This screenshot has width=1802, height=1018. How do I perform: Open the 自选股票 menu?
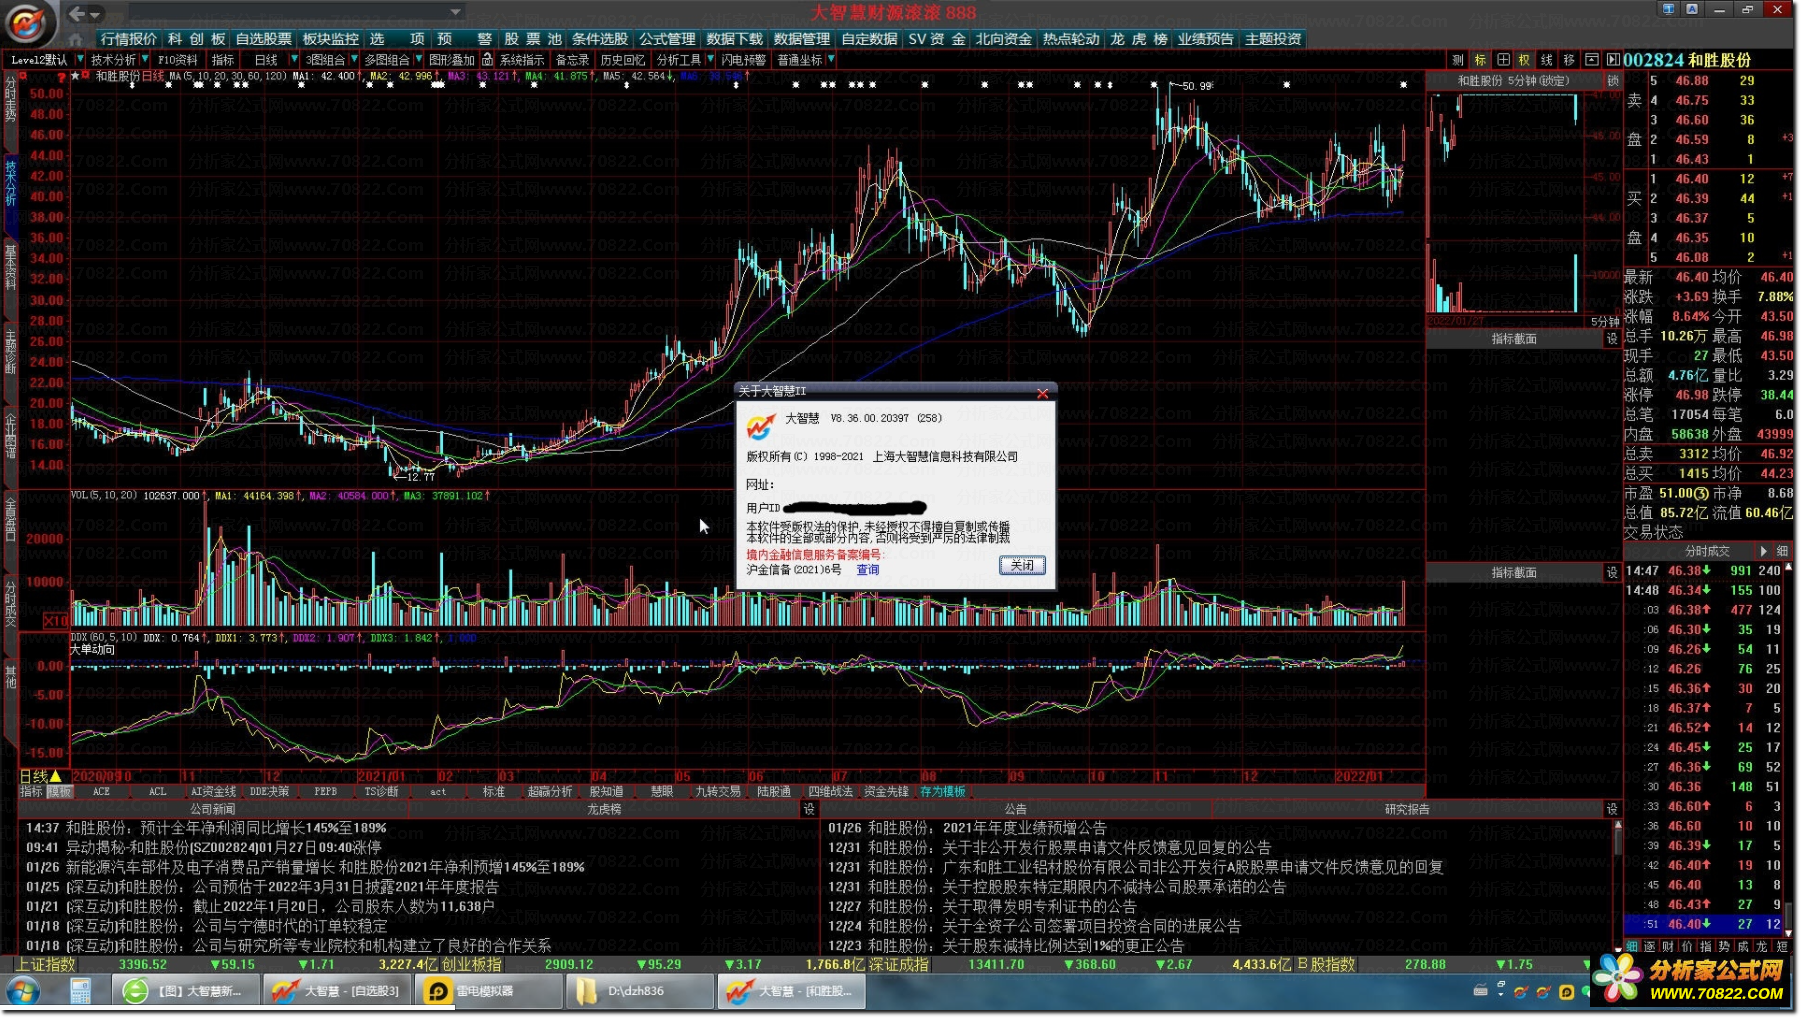pyautogui.click(x=264, y=39)
